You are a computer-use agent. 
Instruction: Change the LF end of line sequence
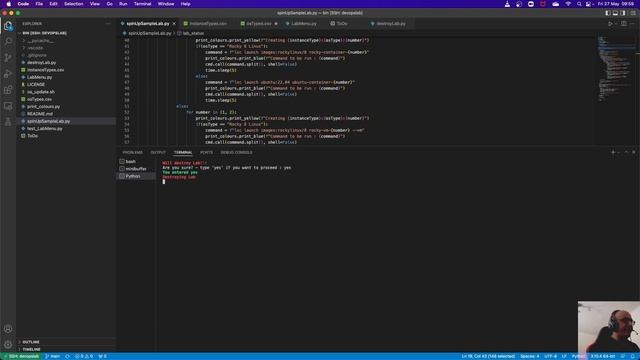[564, 356]
